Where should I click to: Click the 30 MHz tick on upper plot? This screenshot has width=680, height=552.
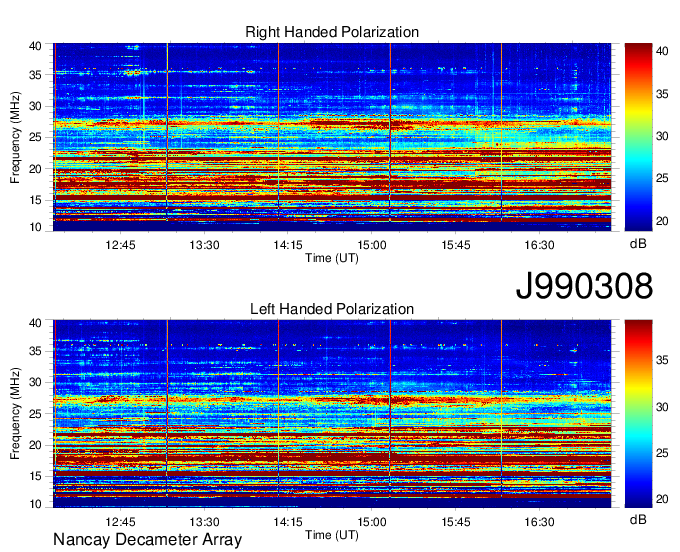(36, 106)
